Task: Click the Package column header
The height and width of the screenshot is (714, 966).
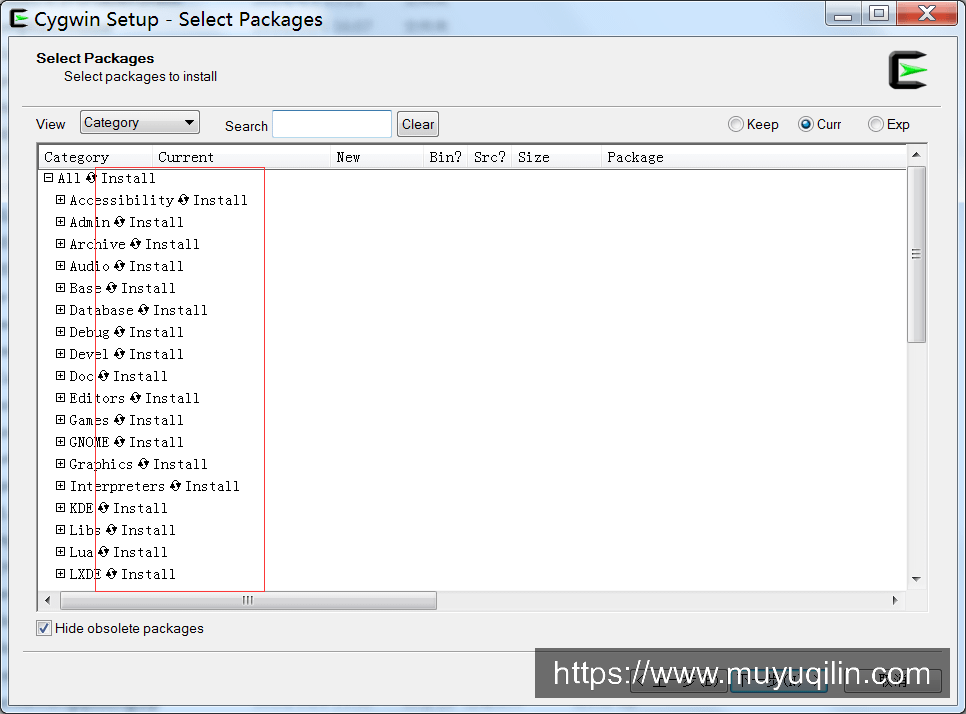Action: click(753, 157)
